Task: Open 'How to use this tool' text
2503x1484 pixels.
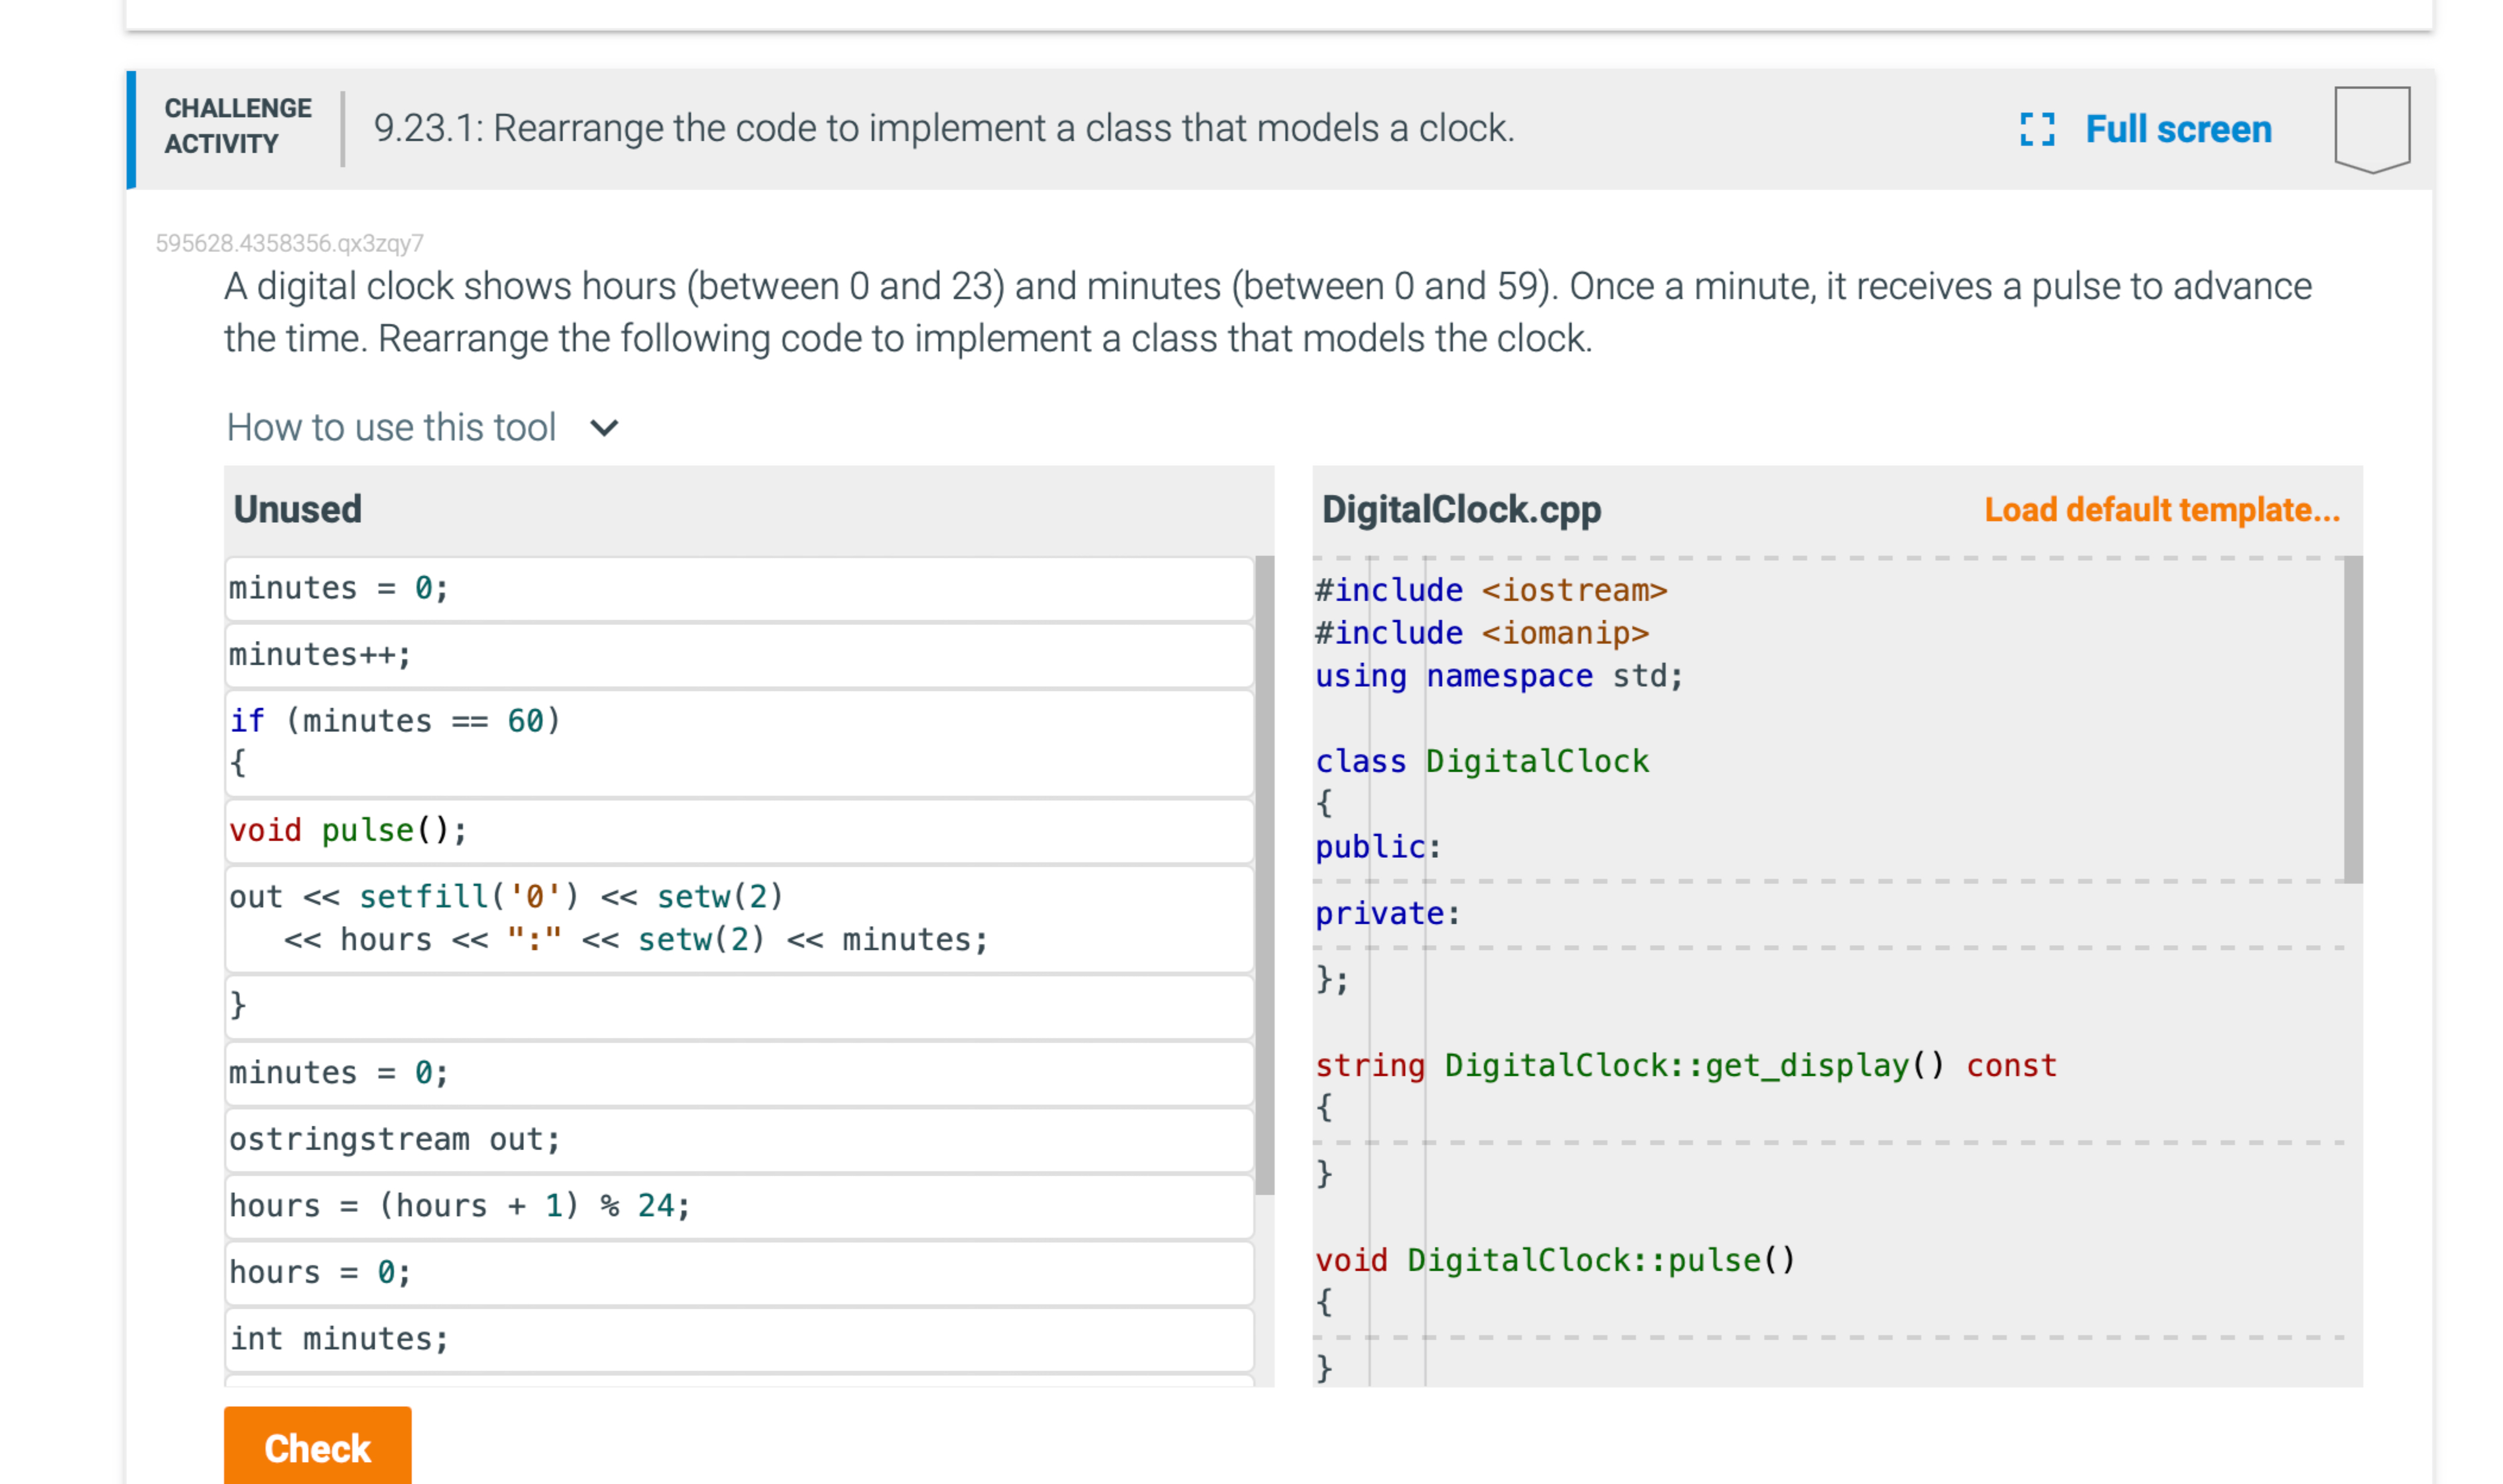Action: point(391,427)
